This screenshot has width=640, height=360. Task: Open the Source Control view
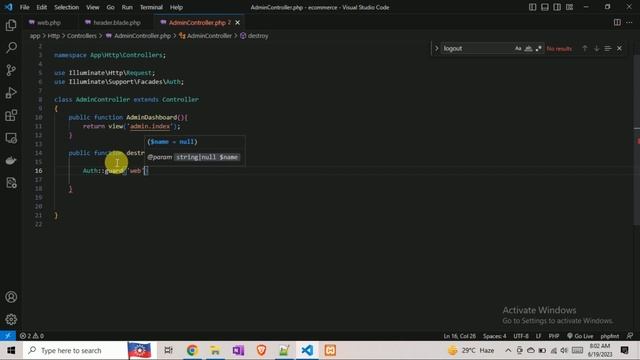tap(11, 70)
